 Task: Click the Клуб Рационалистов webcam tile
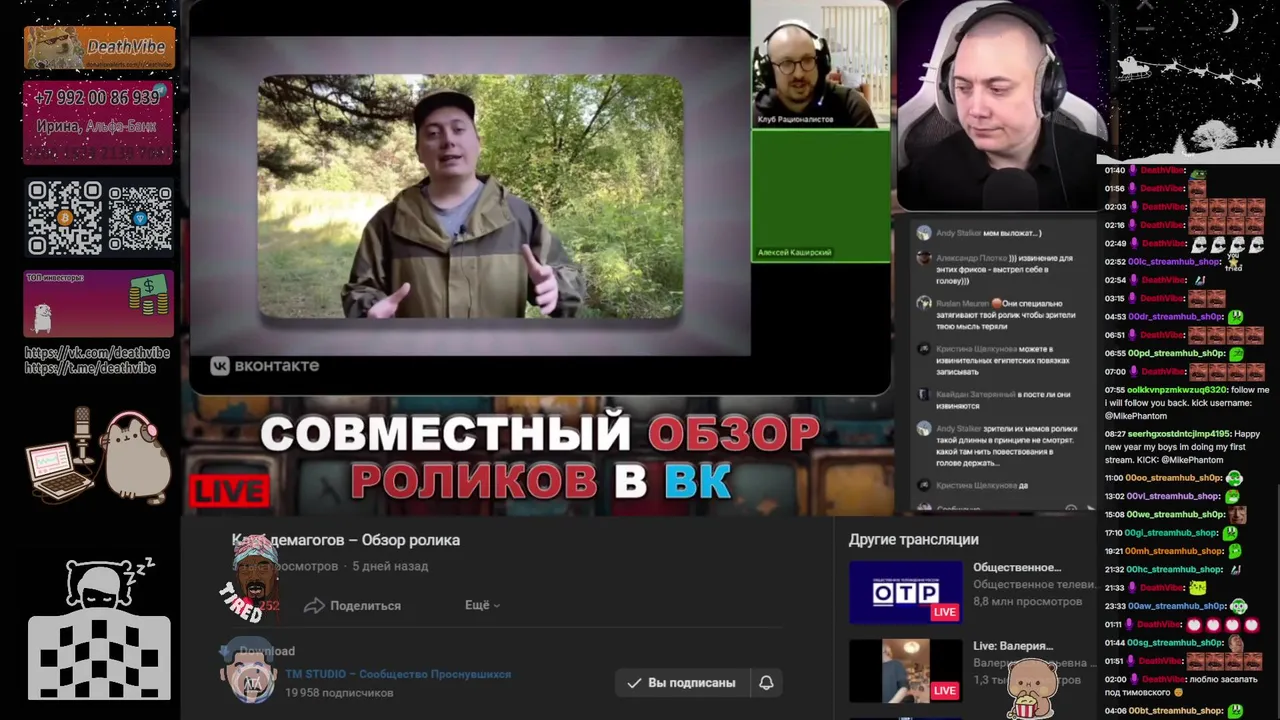820,64
